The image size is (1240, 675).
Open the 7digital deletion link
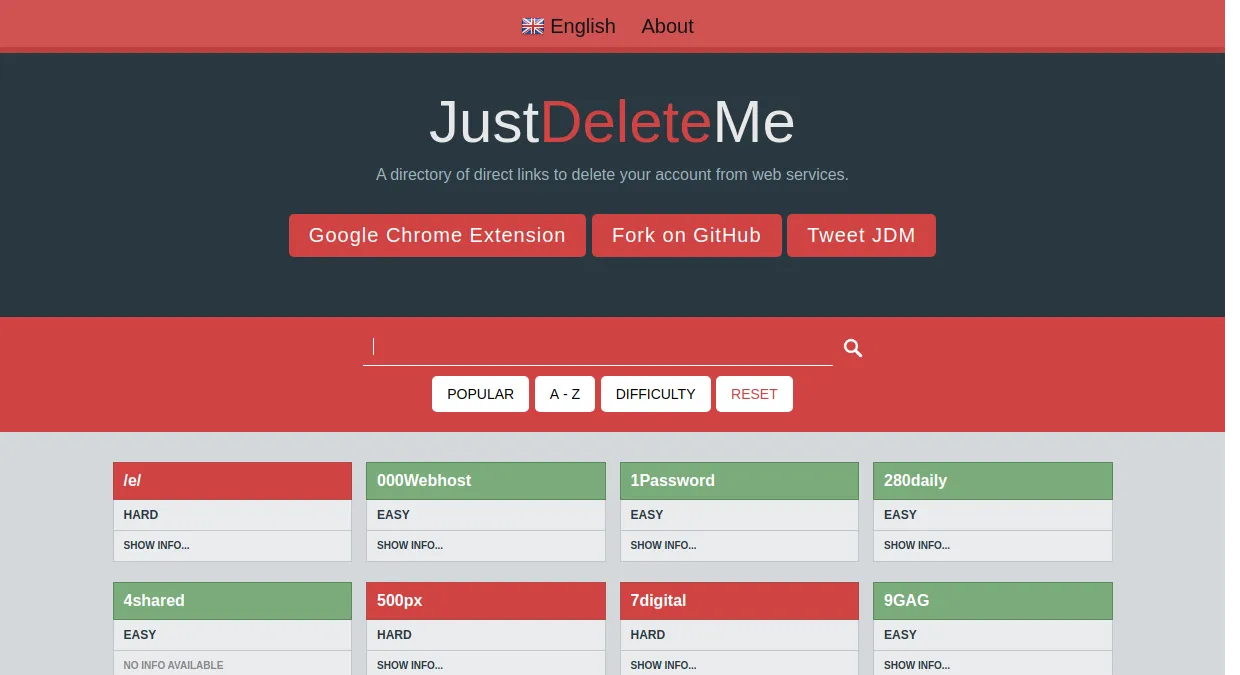tap(739, 601)
